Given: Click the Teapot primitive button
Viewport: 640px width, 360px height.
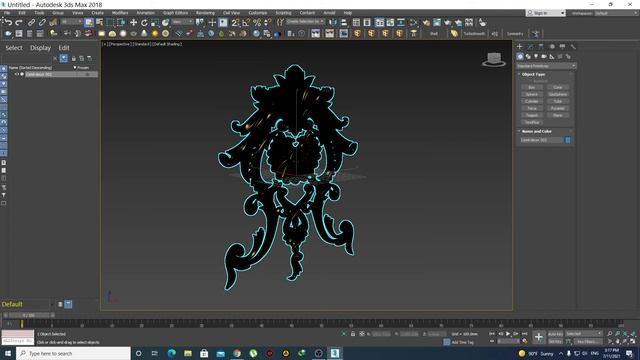Looking at the screenshot, I should coord(531,116).
